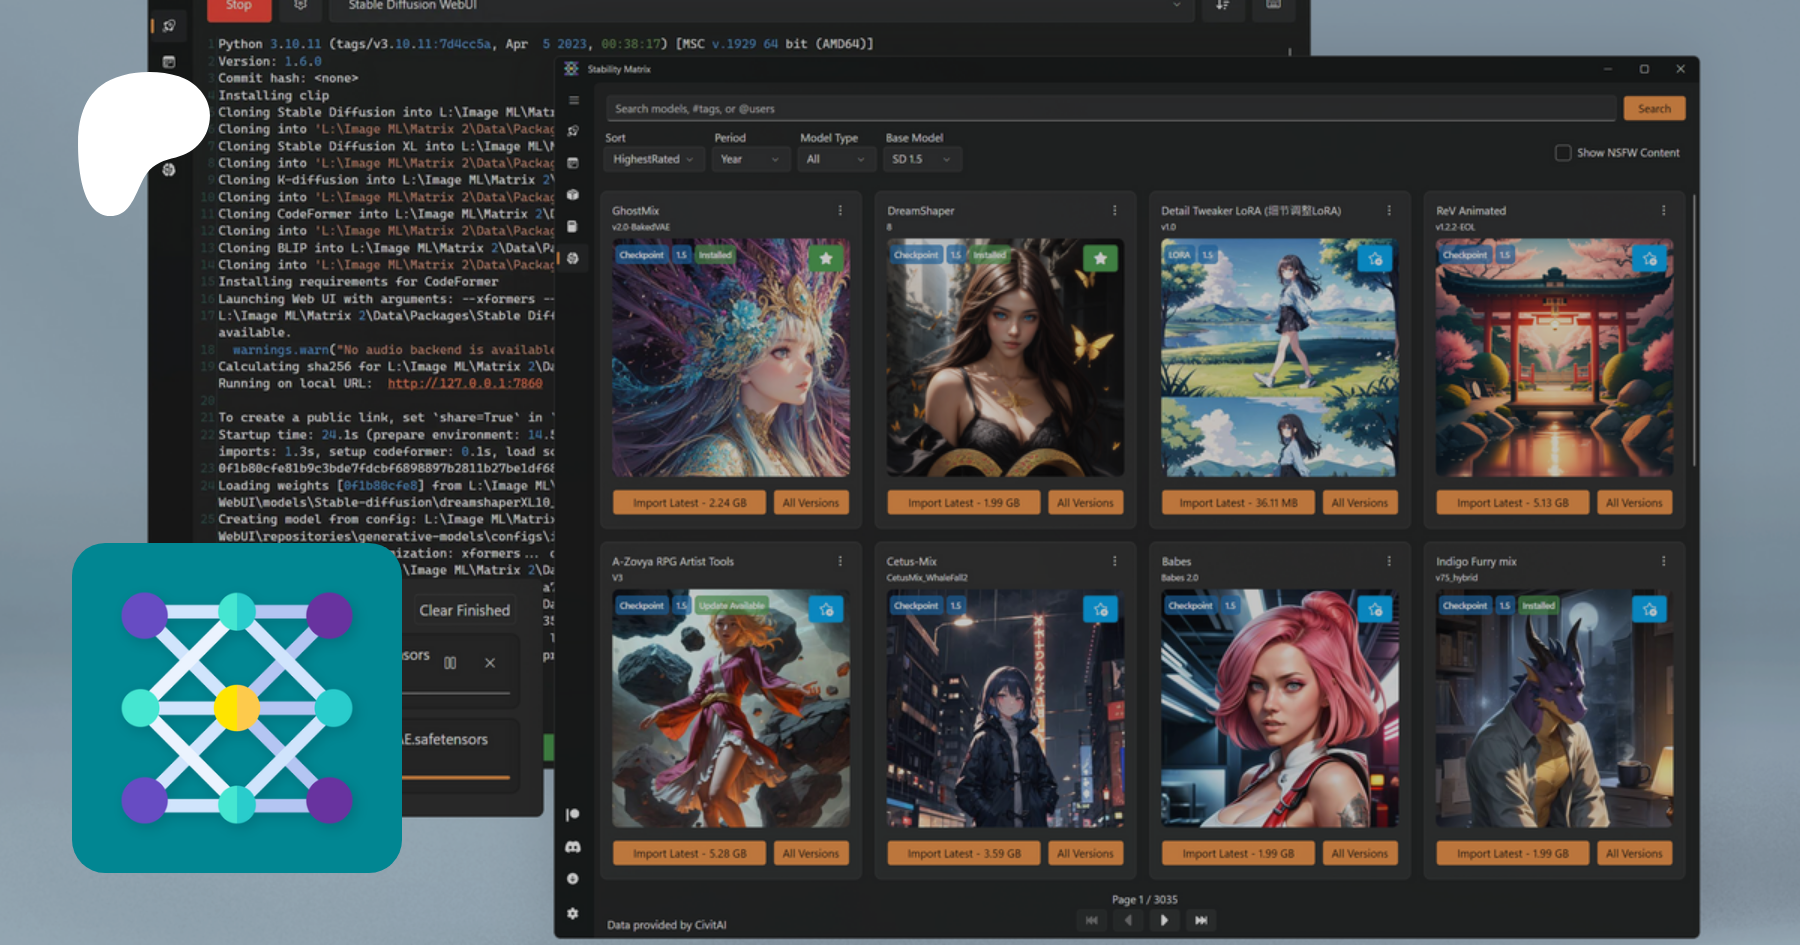Expand the Sort dropdown showing HighestRated

click(653, 159)
